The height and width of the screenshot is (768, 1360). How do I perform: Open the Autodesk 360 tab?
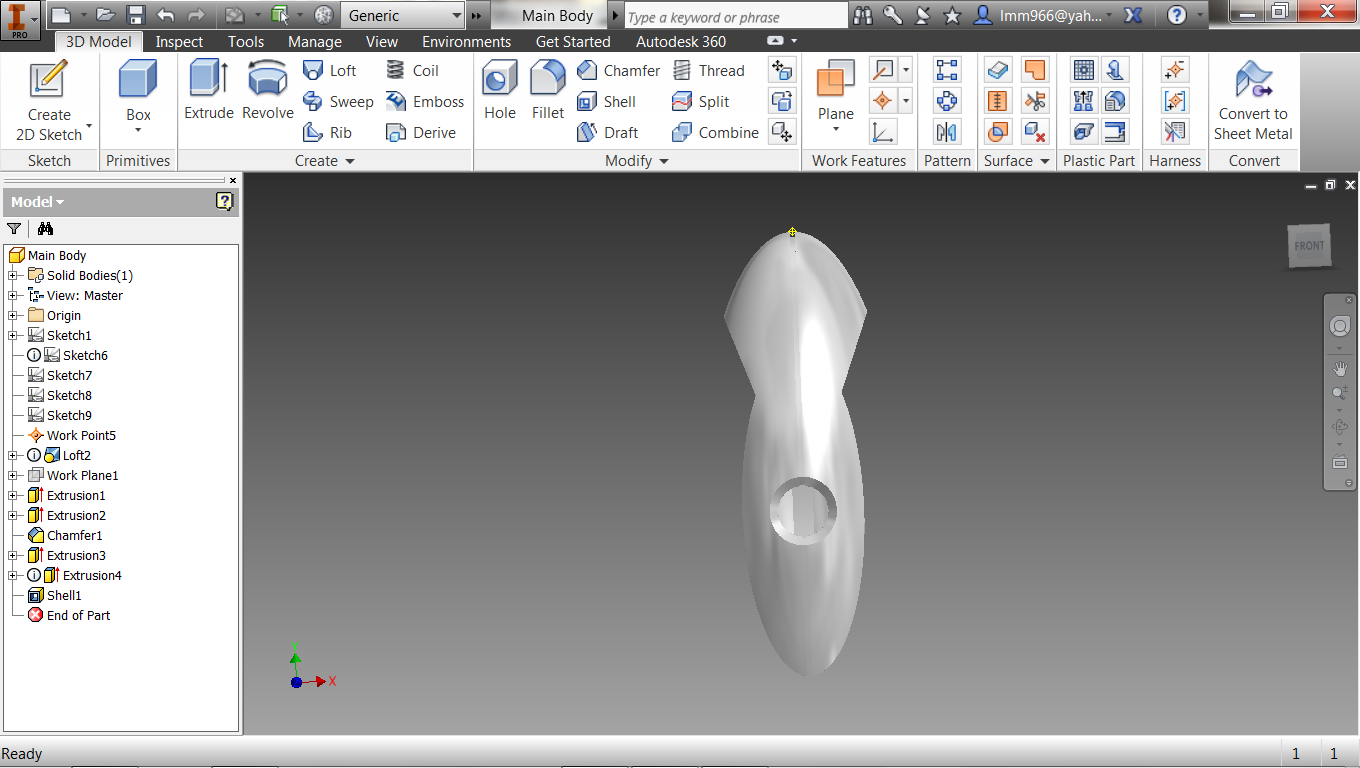[x=681, y=41]
